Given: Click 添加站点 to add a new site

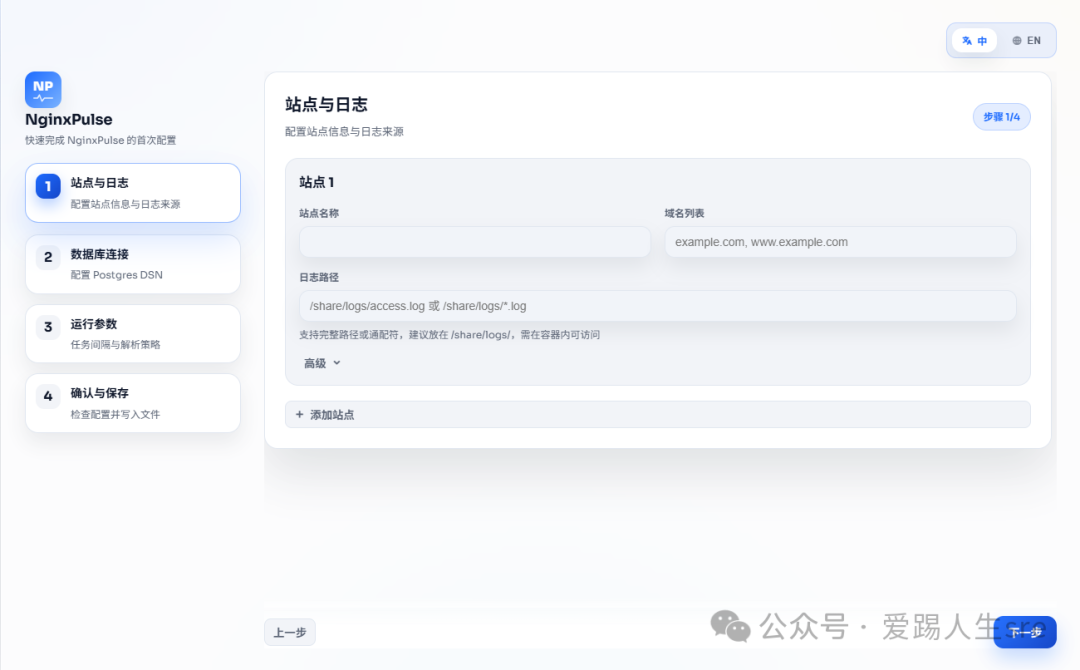Looking at the screenshot, I should pyautogui.click(x=330, y=414).
